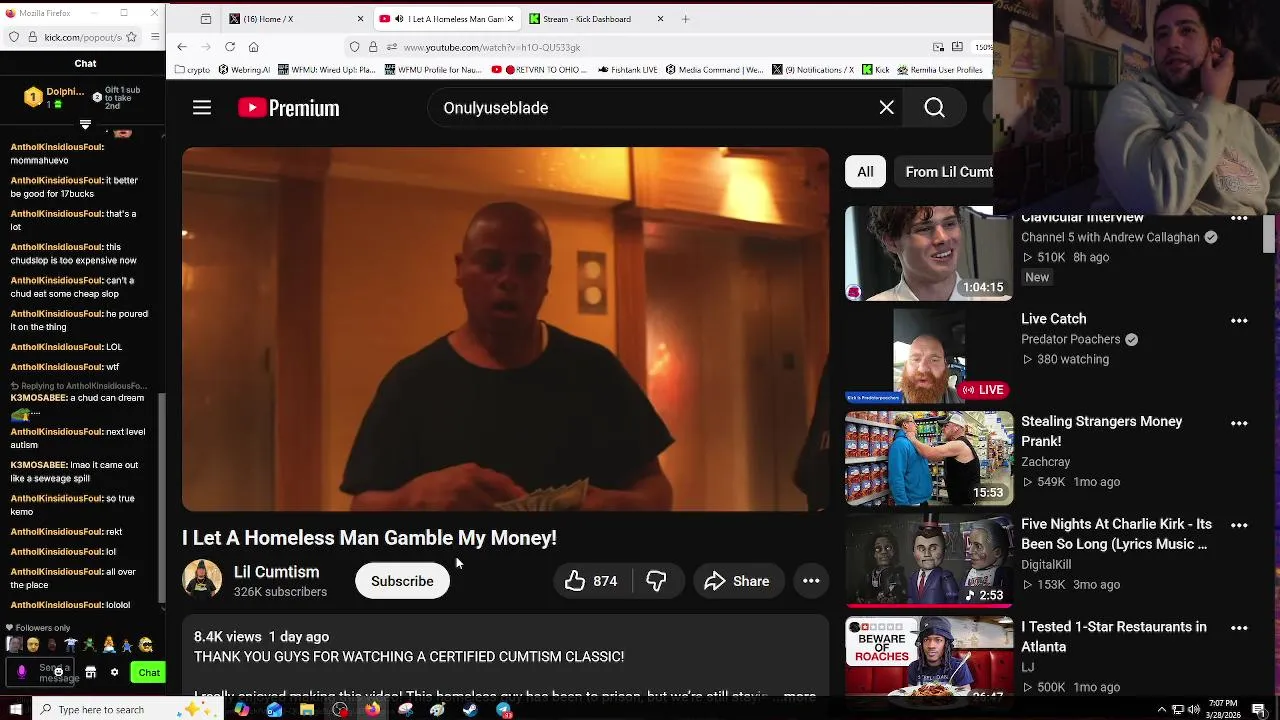Open the Kick popout menu icon
This screenshot has width=1280, height=720.
pos(155,37)
